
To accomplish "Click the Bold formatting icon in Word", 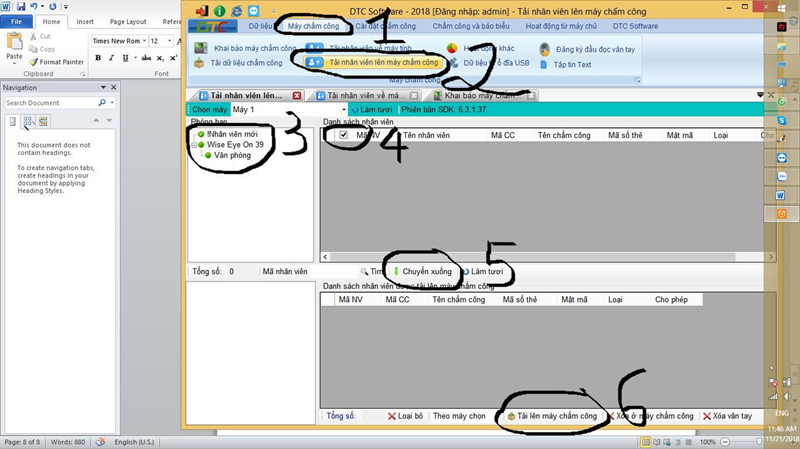I will pyautogui.click(x=98, y=58).
